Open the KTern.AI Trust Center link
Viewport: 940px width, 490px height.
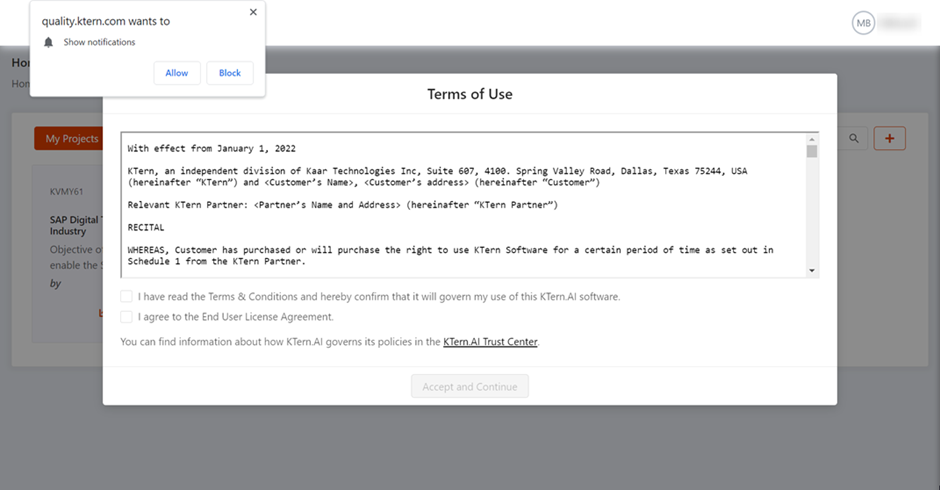(490, 342)
